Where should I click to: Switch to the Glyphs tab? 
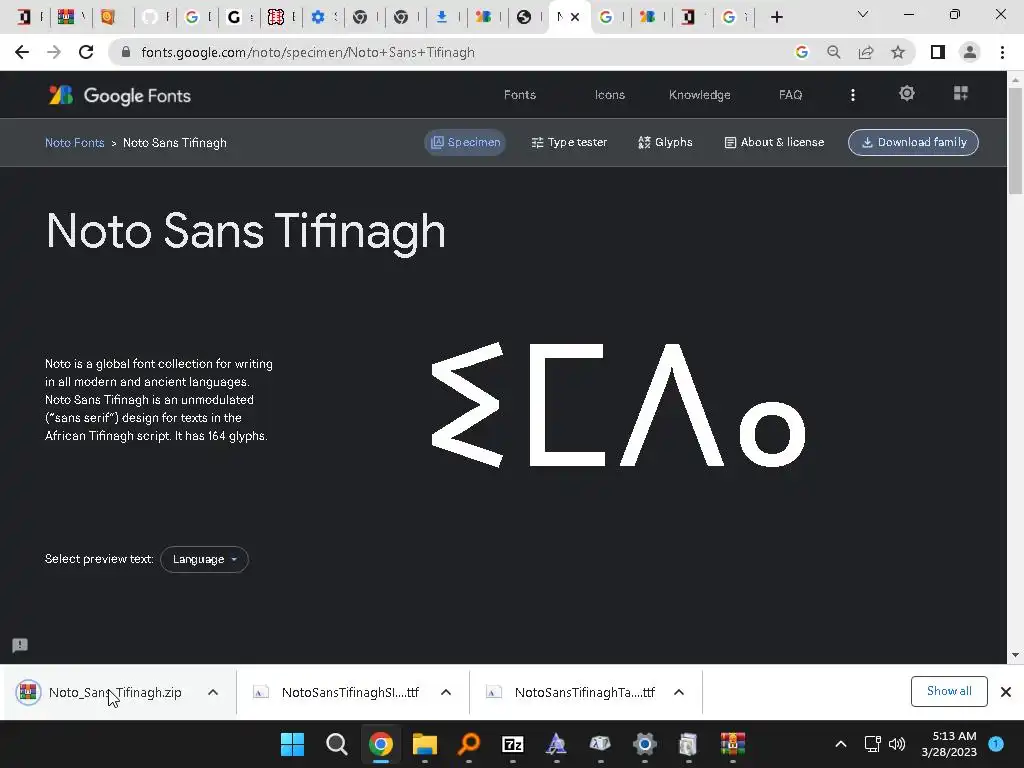click(665, 142)
